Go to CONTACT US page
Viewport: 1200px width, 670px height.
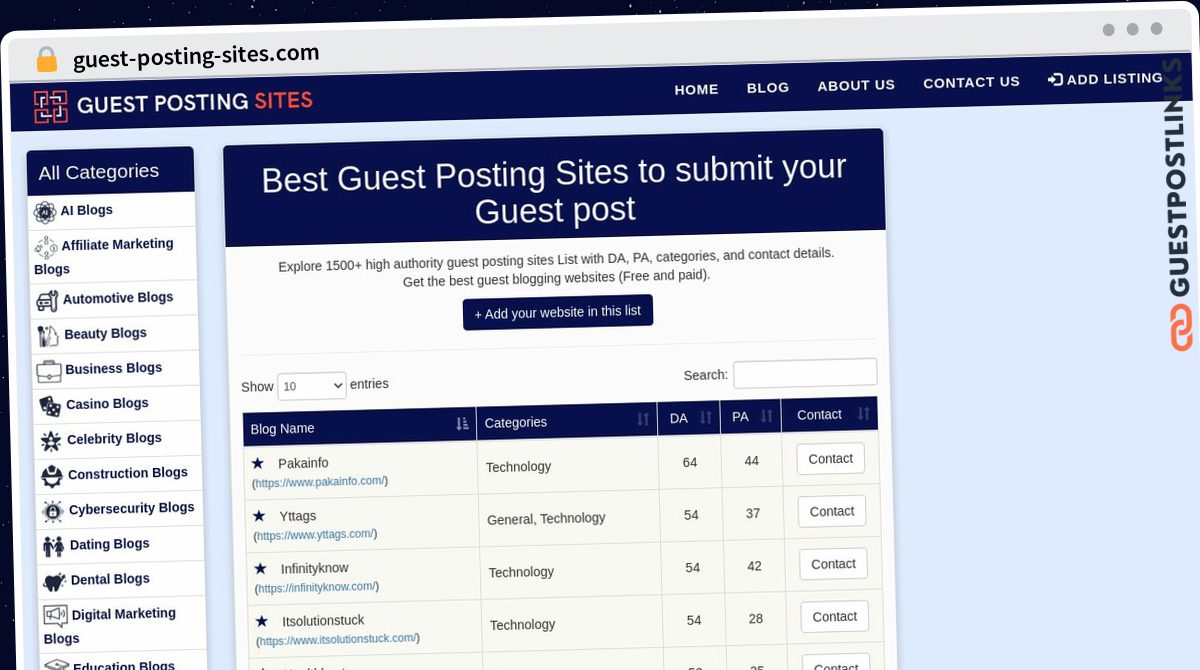click(x=971, y=82)
